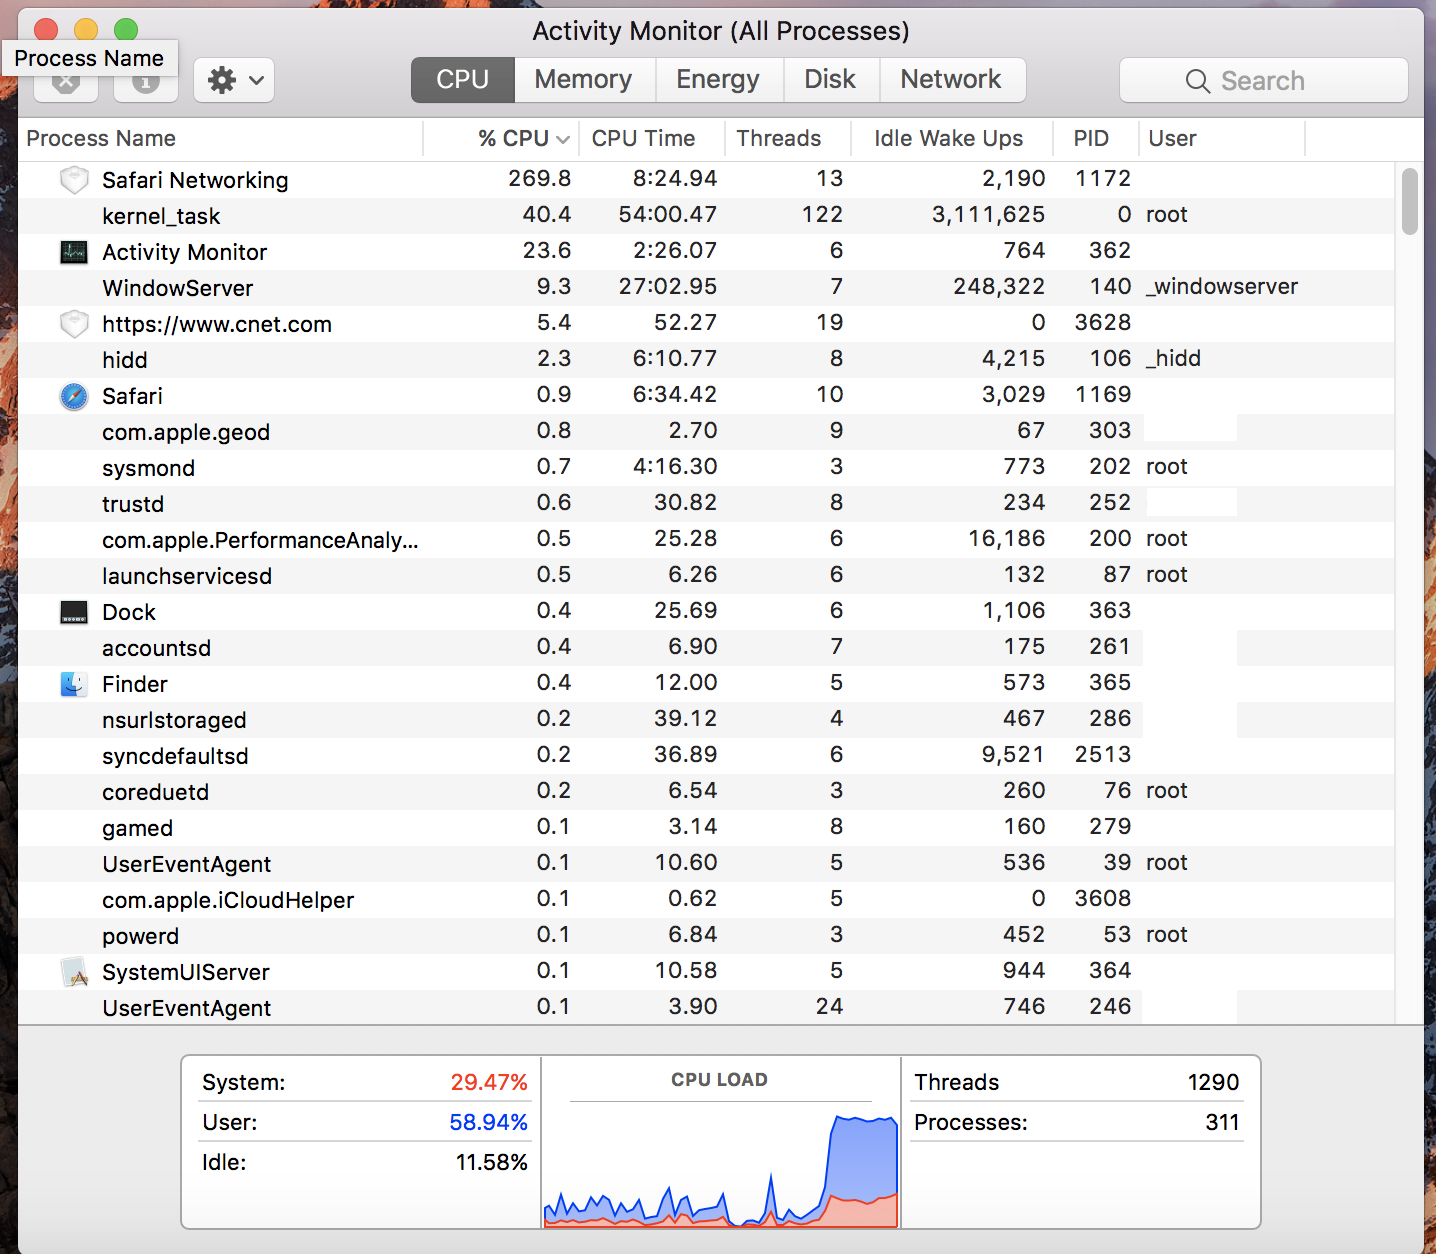Viewport: 1436px width, 1254px height.
Task: Click the magnifier icon in search field
Action: (1197, 81)
